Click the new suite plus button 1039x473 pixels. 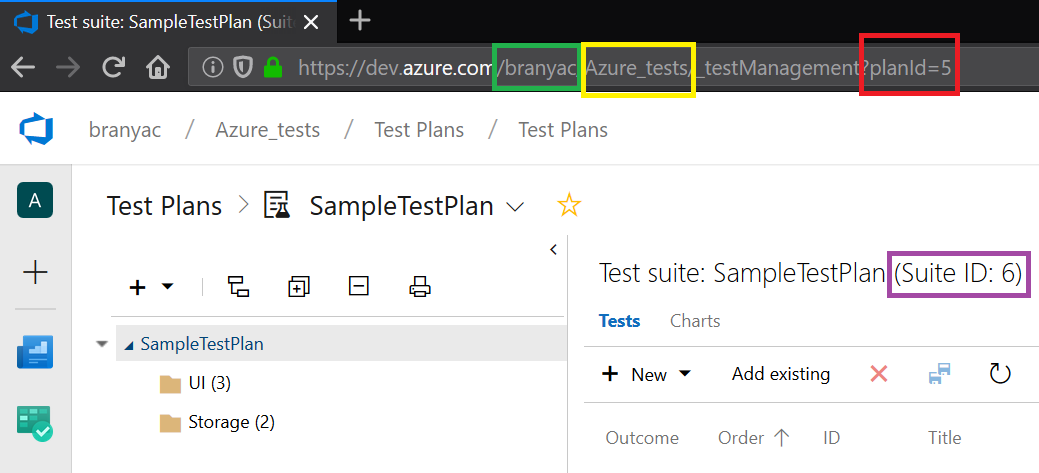(137, 287)
